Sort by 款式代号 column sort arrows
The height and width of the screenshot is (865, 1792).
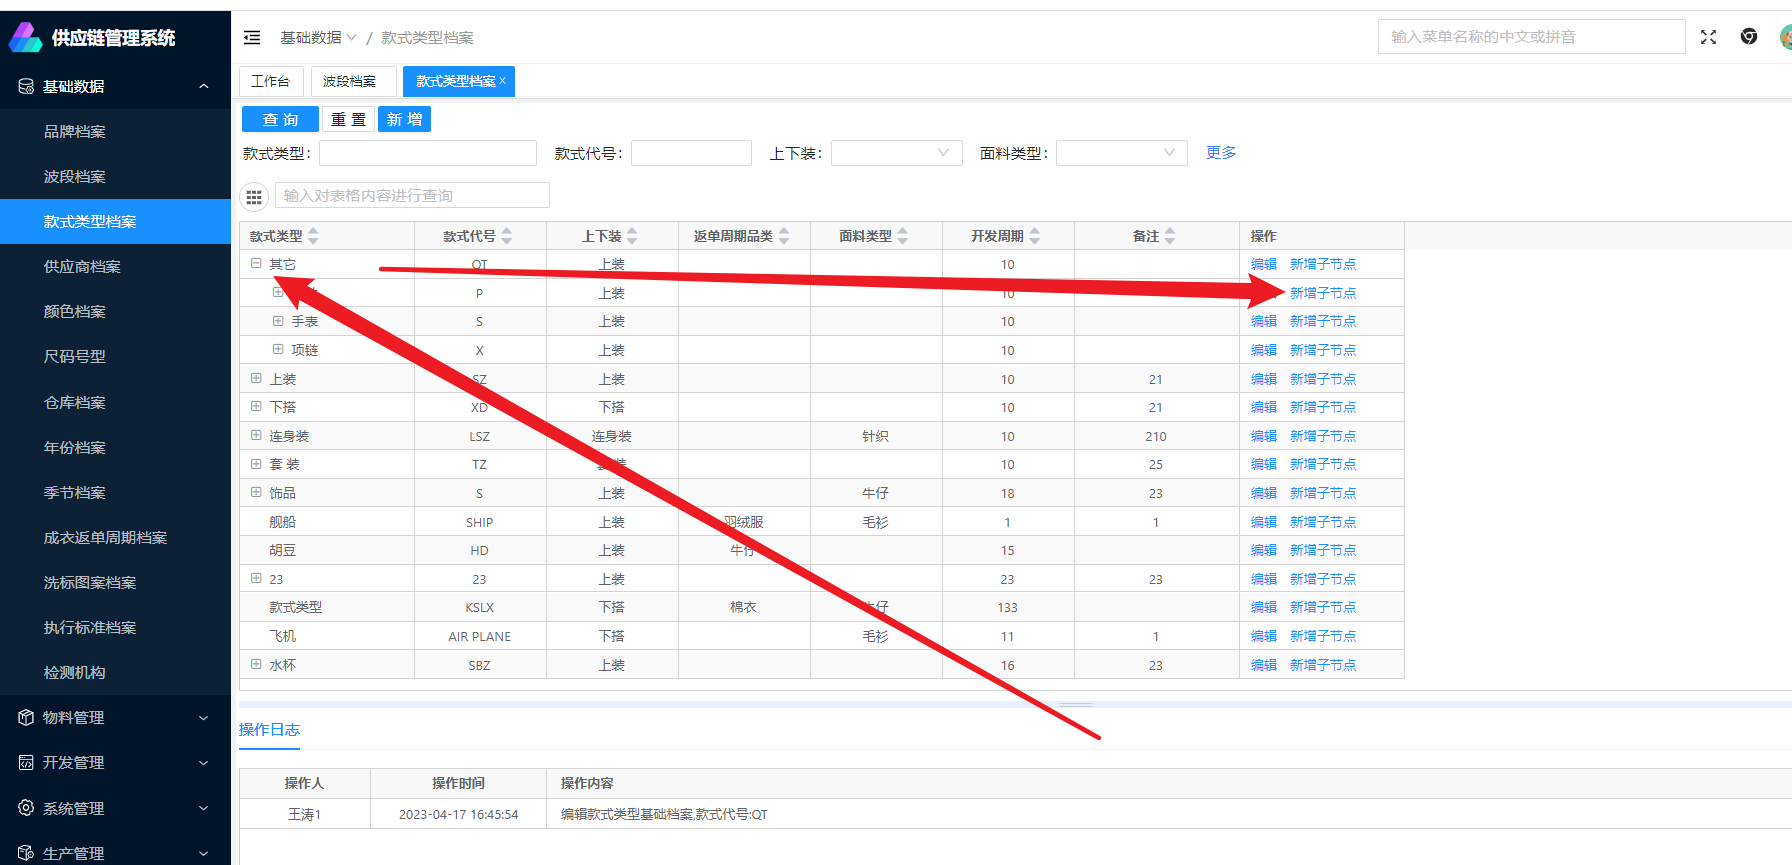[507, 236]
